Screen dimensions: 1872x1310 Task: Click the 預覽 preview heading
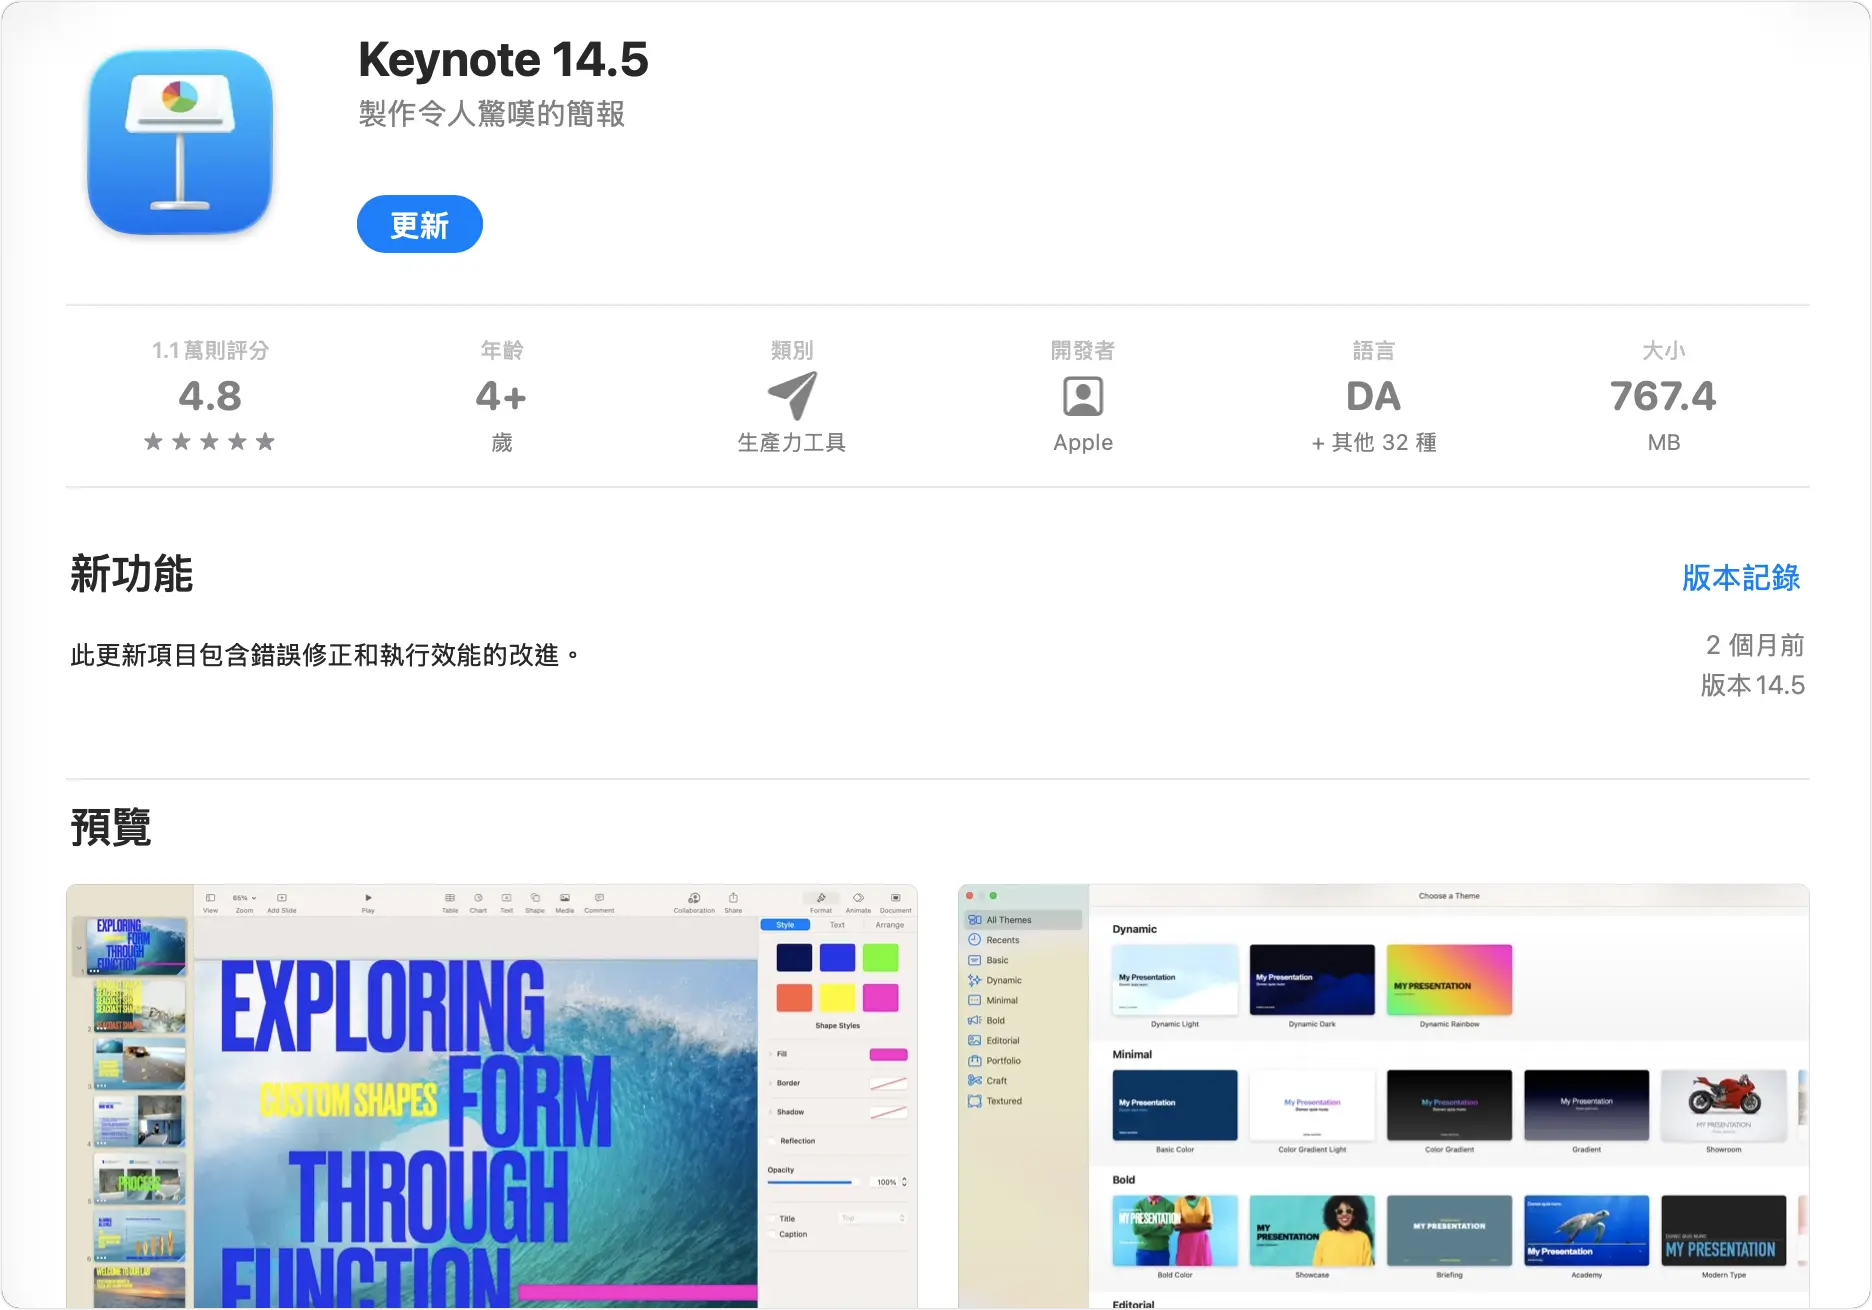(x=110, y=828)
